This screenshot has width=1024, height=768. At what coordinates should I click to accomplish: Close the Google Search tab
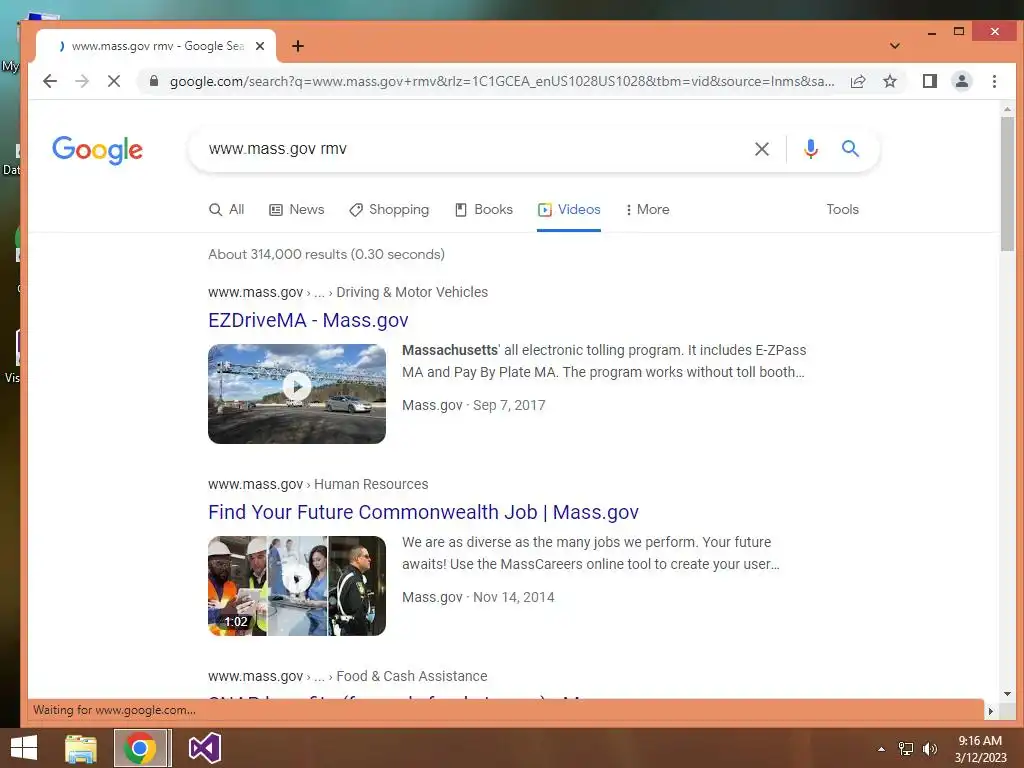click(x=260, y=46)
